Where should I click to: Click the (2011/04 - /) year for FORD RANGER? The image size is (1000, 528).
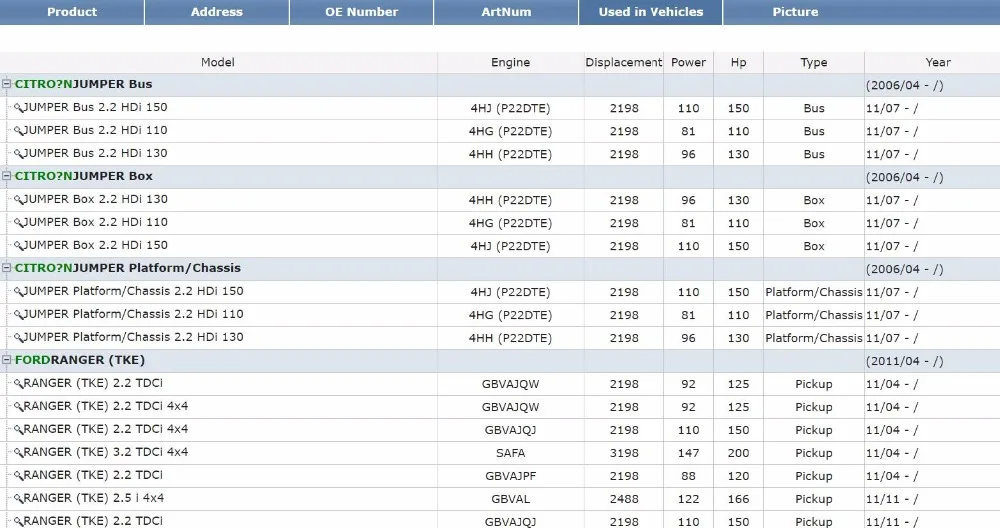click(x=904, y=361)
